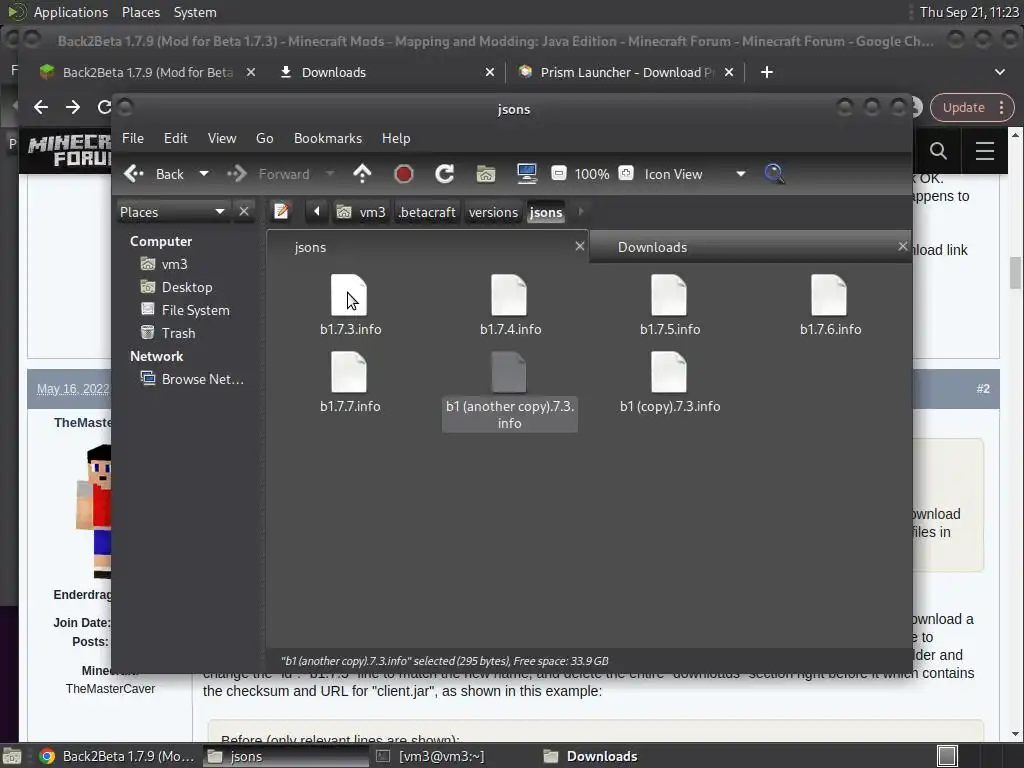The width and height of the screenshot is (1024, 768).
Task: Toggle text-based location entry icon
Action: coord(281,212)
